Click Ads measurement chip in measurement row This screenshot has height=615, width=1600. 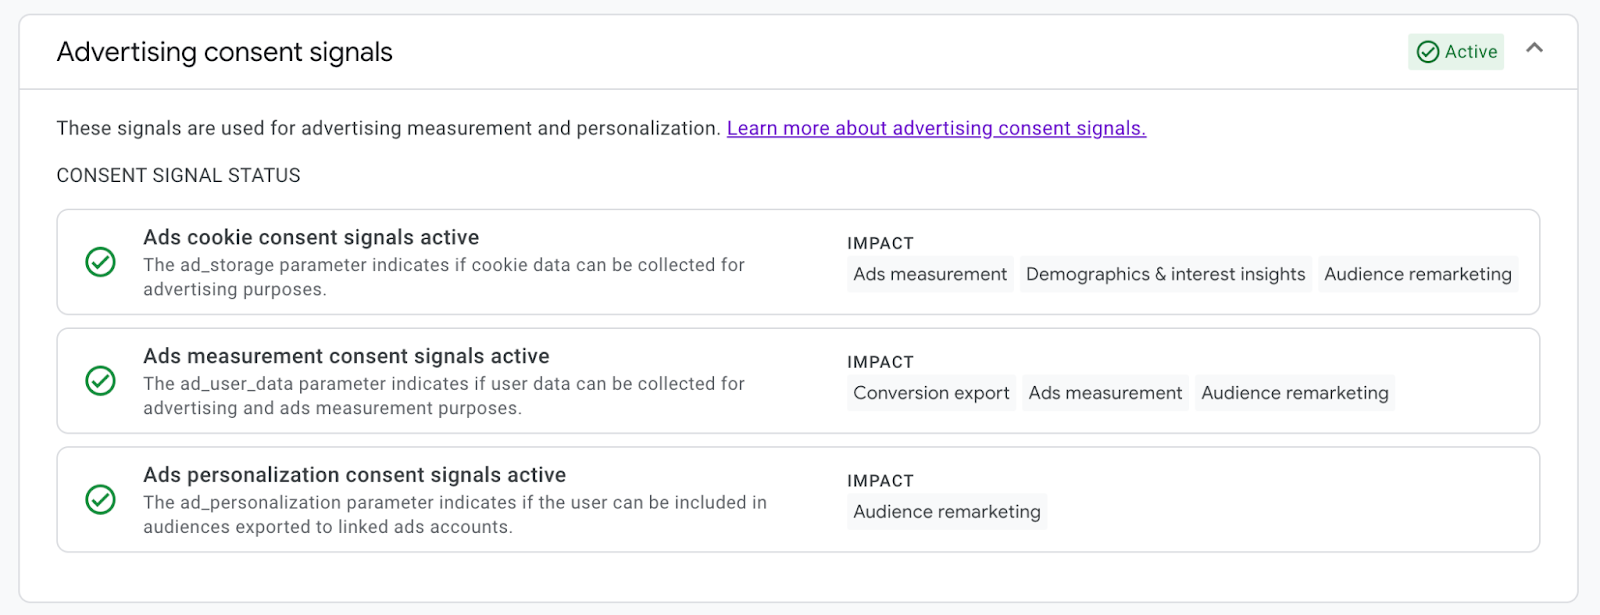(1105, 393)
